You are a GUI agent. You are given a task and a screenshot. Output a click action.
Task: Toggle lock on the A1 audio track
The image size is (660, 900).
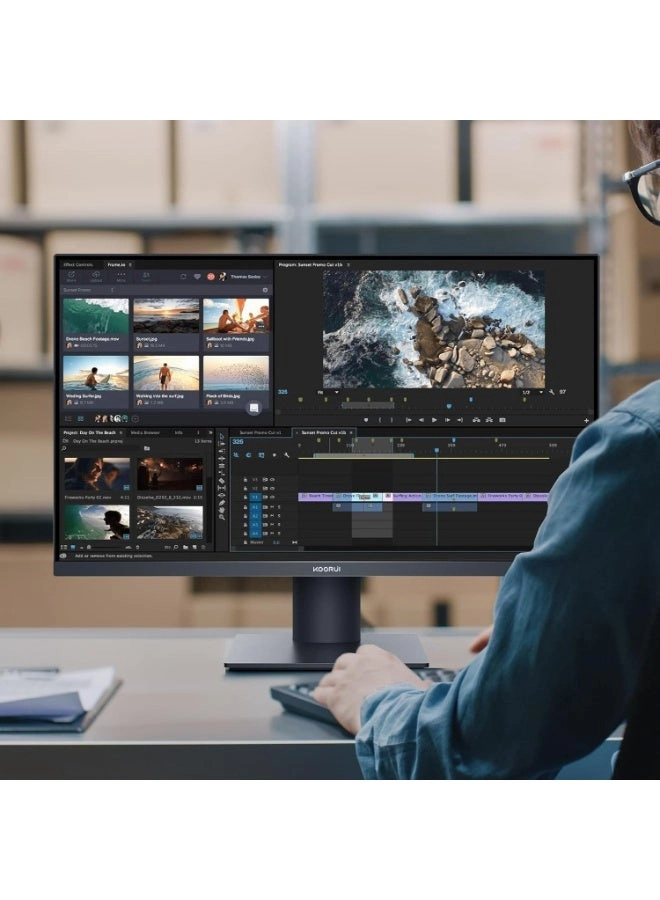pos(245,507)
